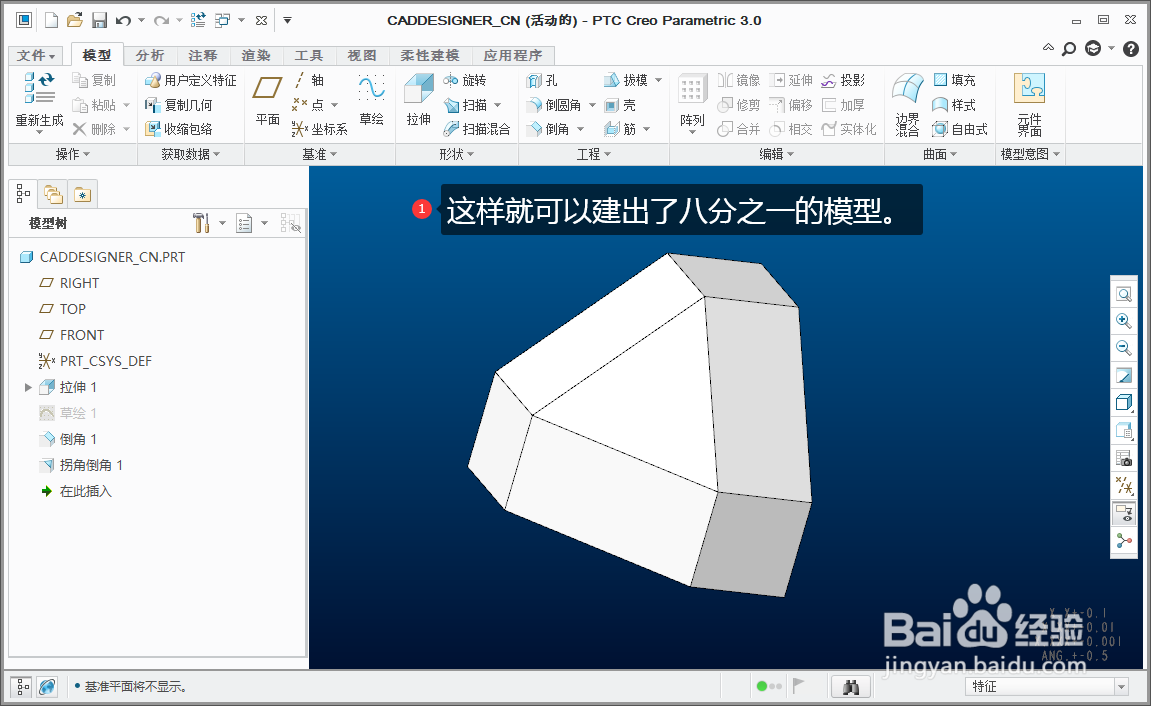The image size is (1151, 706).
Task: Open the 文件 menu
Action: pyautogui.click(x=36, y=55)
